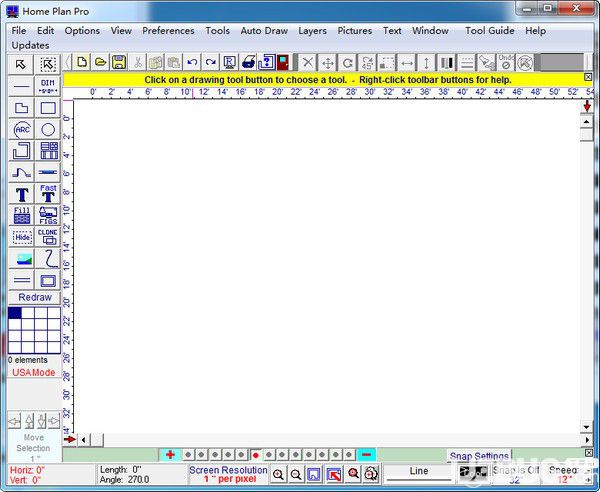The image size is (600, 492).
Task: Click the zoom in magnifier icon
Action: tap(278, 475)
